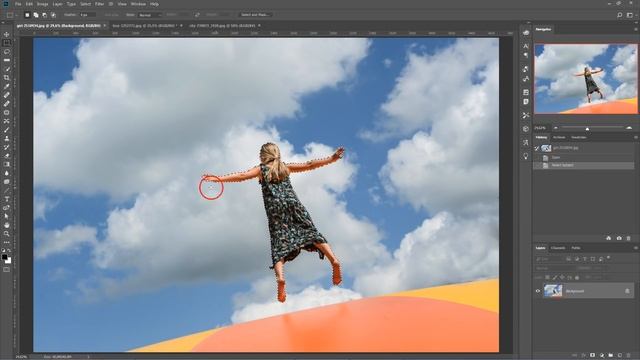Enable Intersect with selection mode

(53, 15)
